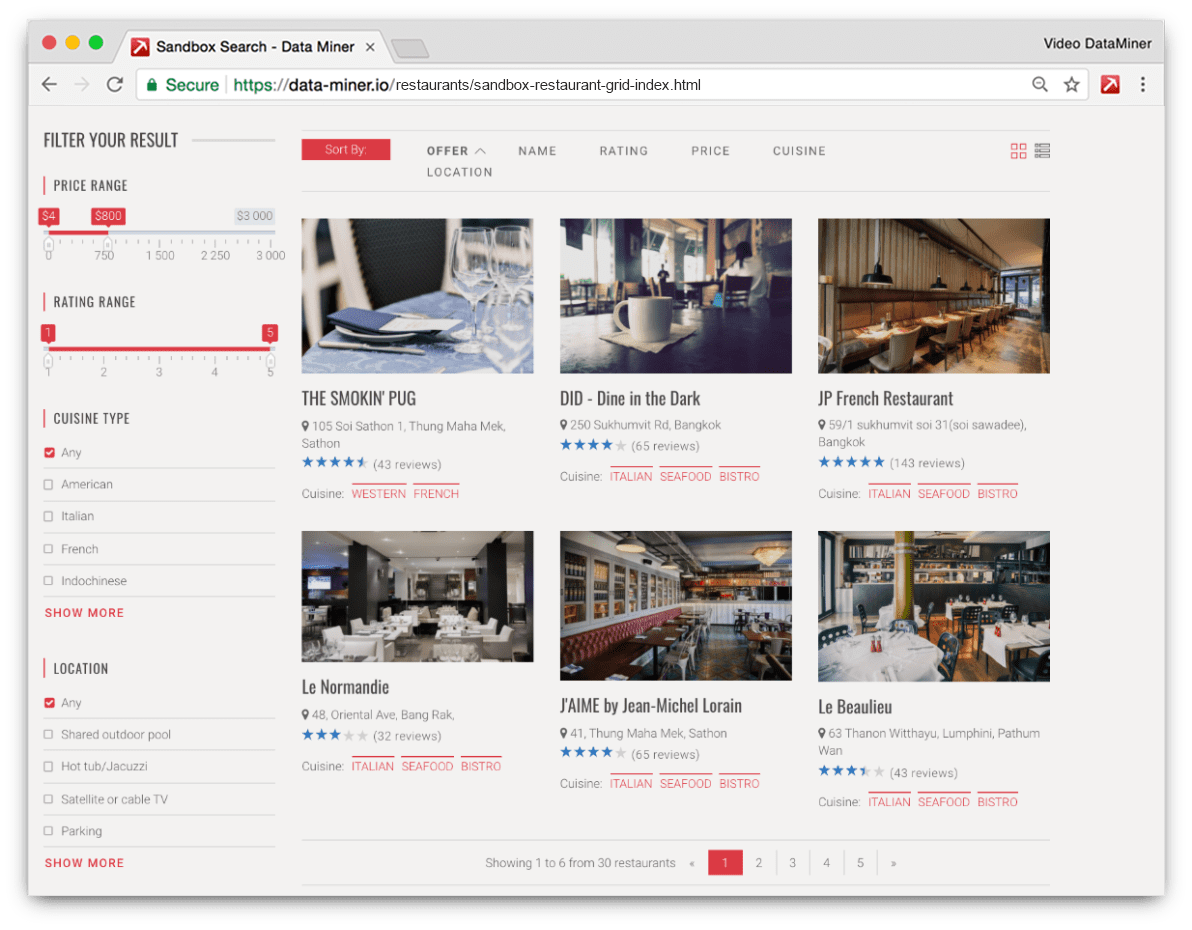1192x930 pixels.
Task: Click the Data Miner extension icon in toolbar
Action: click(x=1110, y=84)
